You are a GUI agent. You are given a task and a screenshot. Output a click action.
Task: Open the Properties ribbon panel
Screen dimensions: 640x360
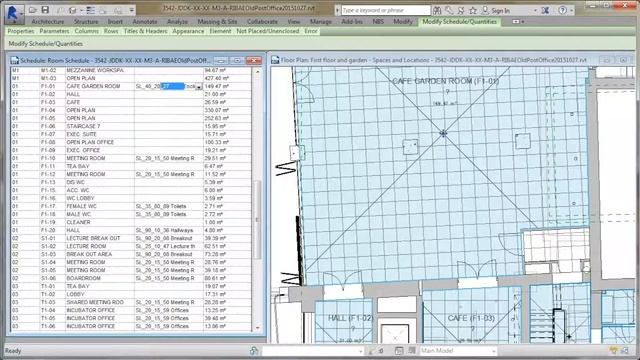pos(21,31)
